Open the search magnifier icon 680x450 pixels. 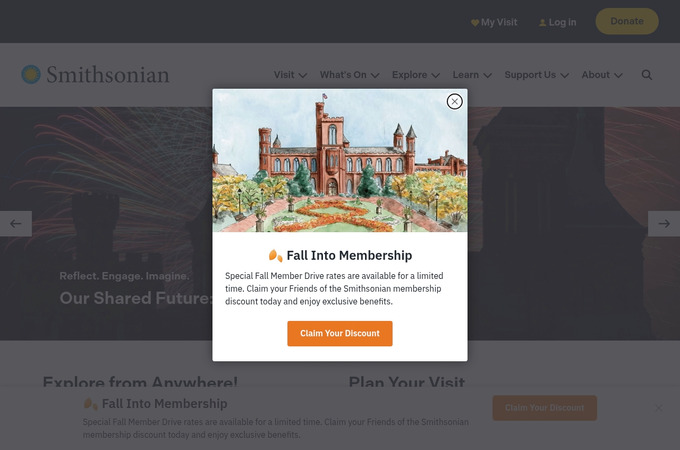click(647, 75)
